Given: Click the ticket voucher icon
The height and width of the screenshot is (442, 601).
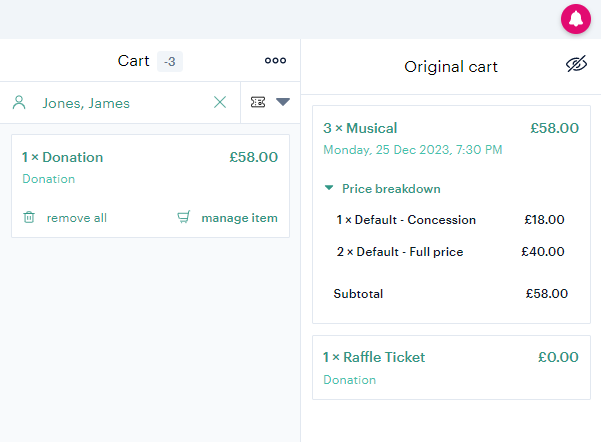Looking at the screenshot, I should 258,102.
